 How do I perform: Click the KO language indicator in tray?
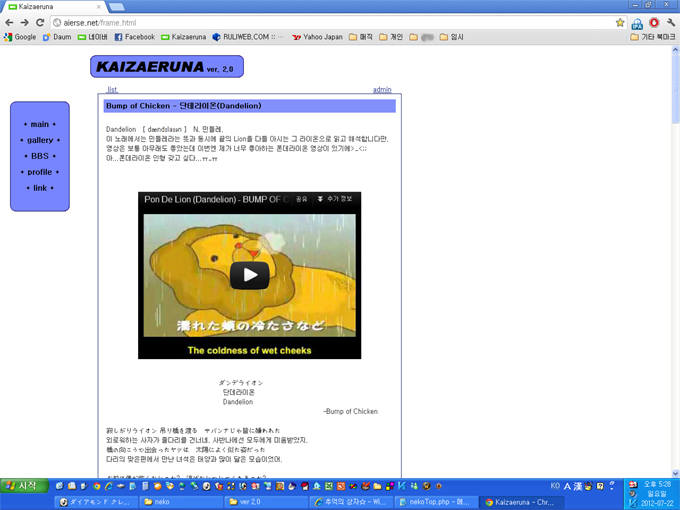pyautogui.click(x=555, y=486)
